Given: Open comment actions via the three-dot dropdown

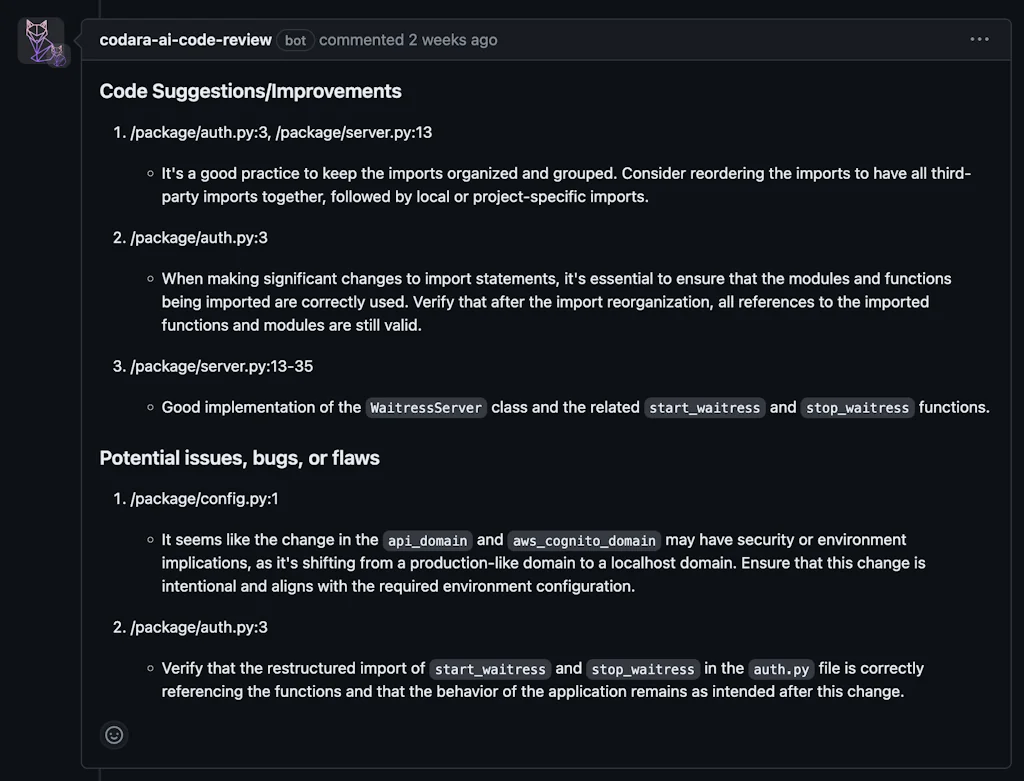Looking at the screenshot, I should pos(979,39).
